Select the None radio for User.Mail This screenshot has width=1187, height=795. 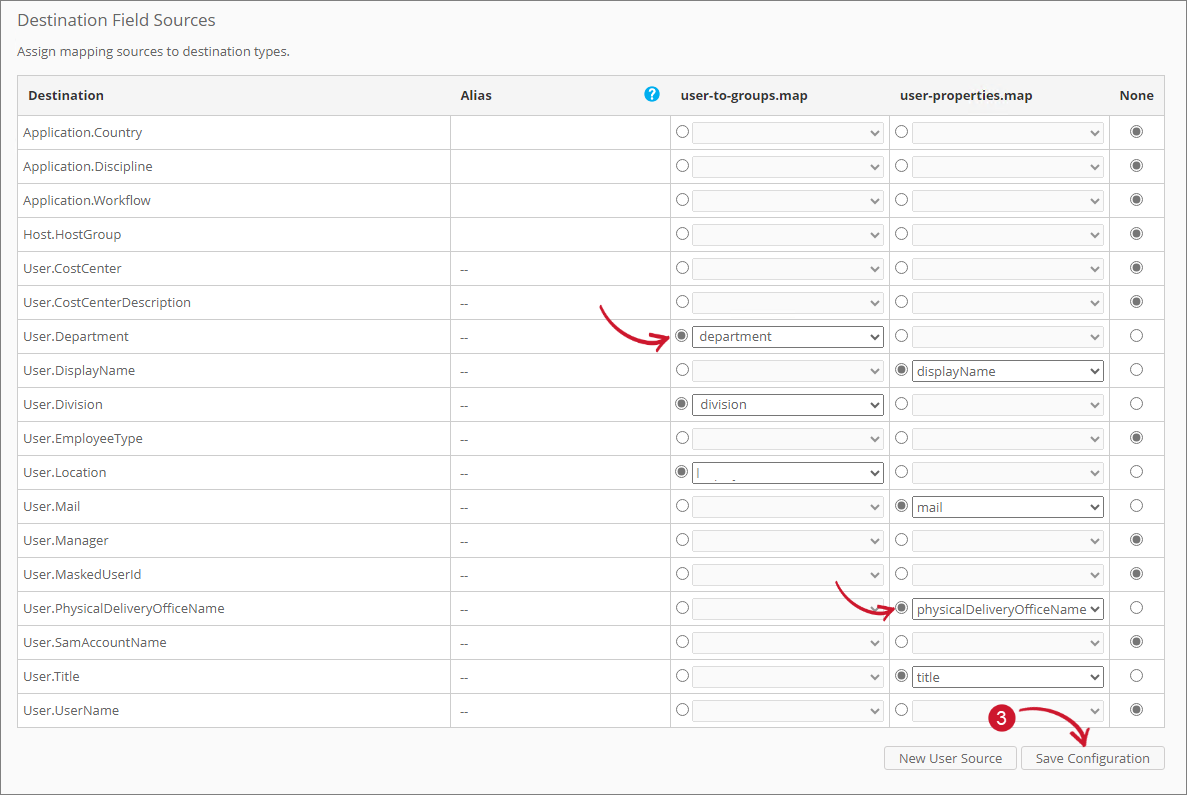pyautogui.click(x=1136, y=506)
